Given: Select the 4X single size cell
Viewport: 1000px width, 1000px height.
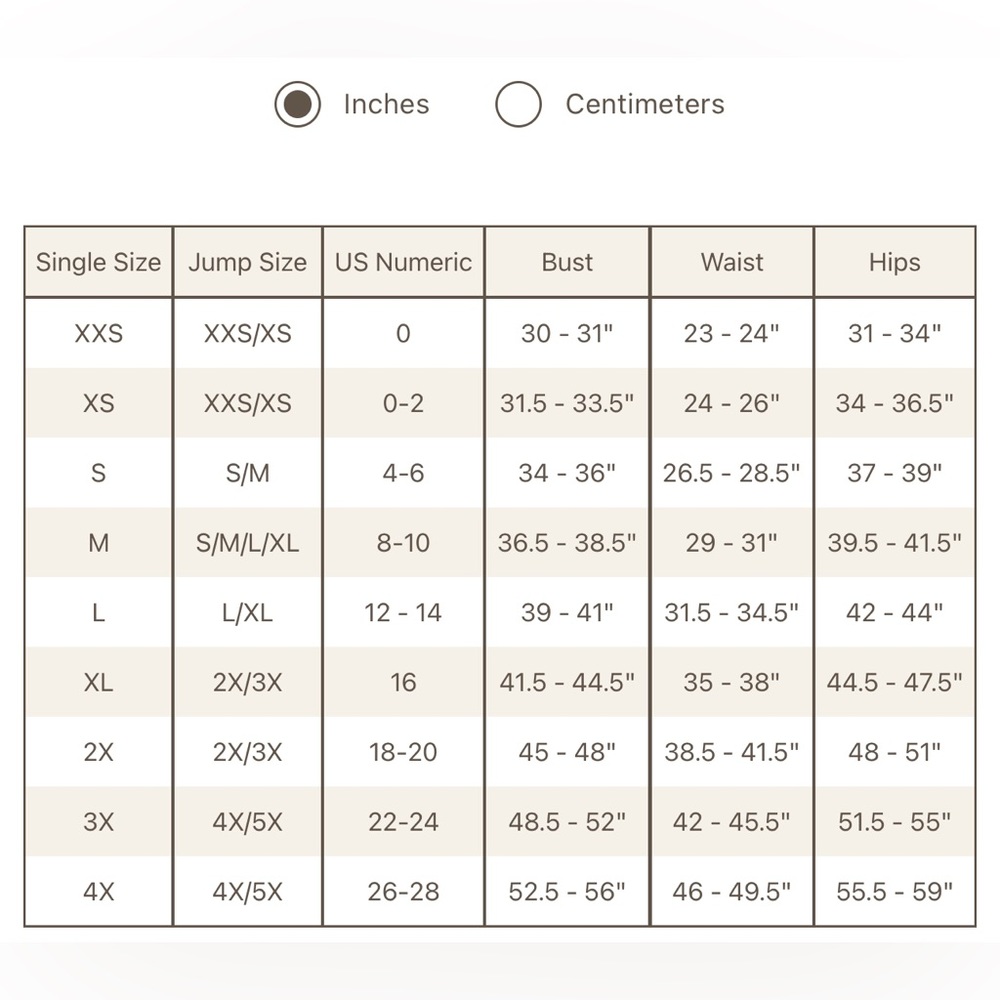Looking at the screenshot, I should tap(98, 892).
